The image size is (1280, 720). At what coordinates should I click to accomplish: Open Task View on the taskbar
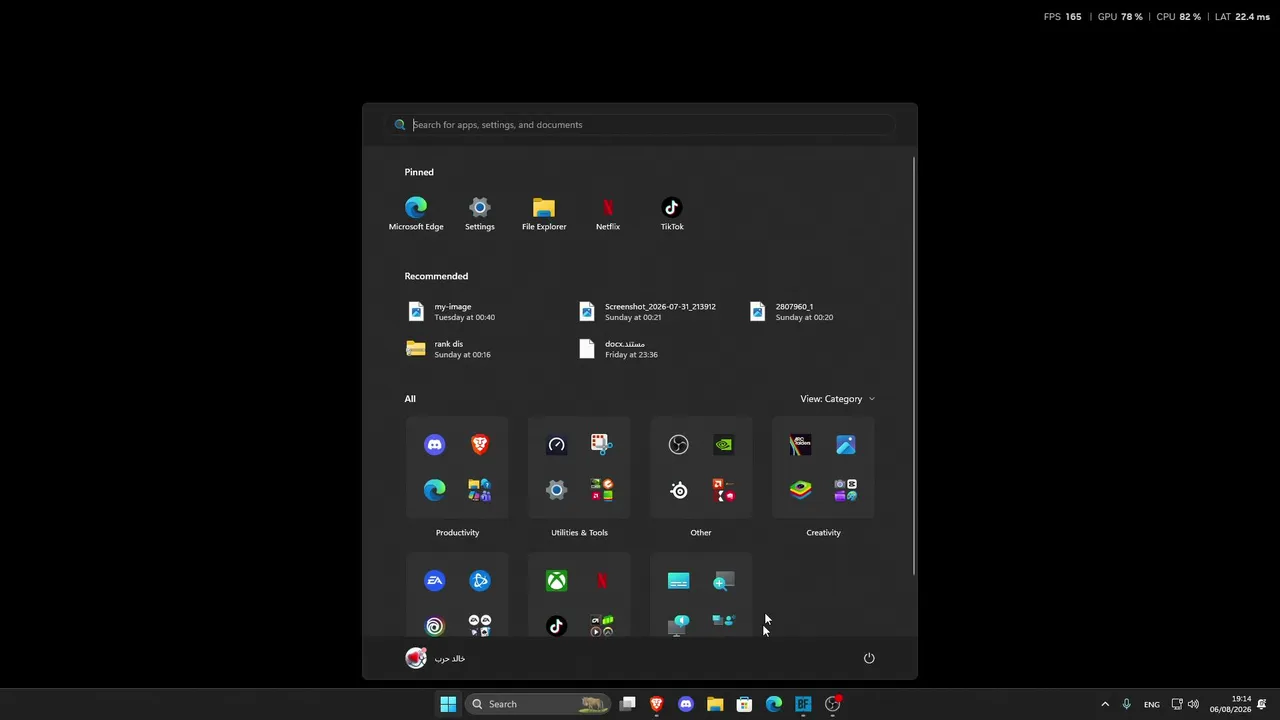[628, 704]
